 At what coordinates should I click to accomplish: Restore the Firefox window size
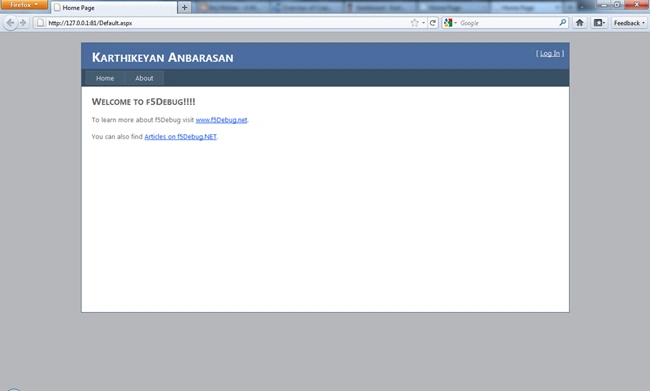[x=617, y=5]
